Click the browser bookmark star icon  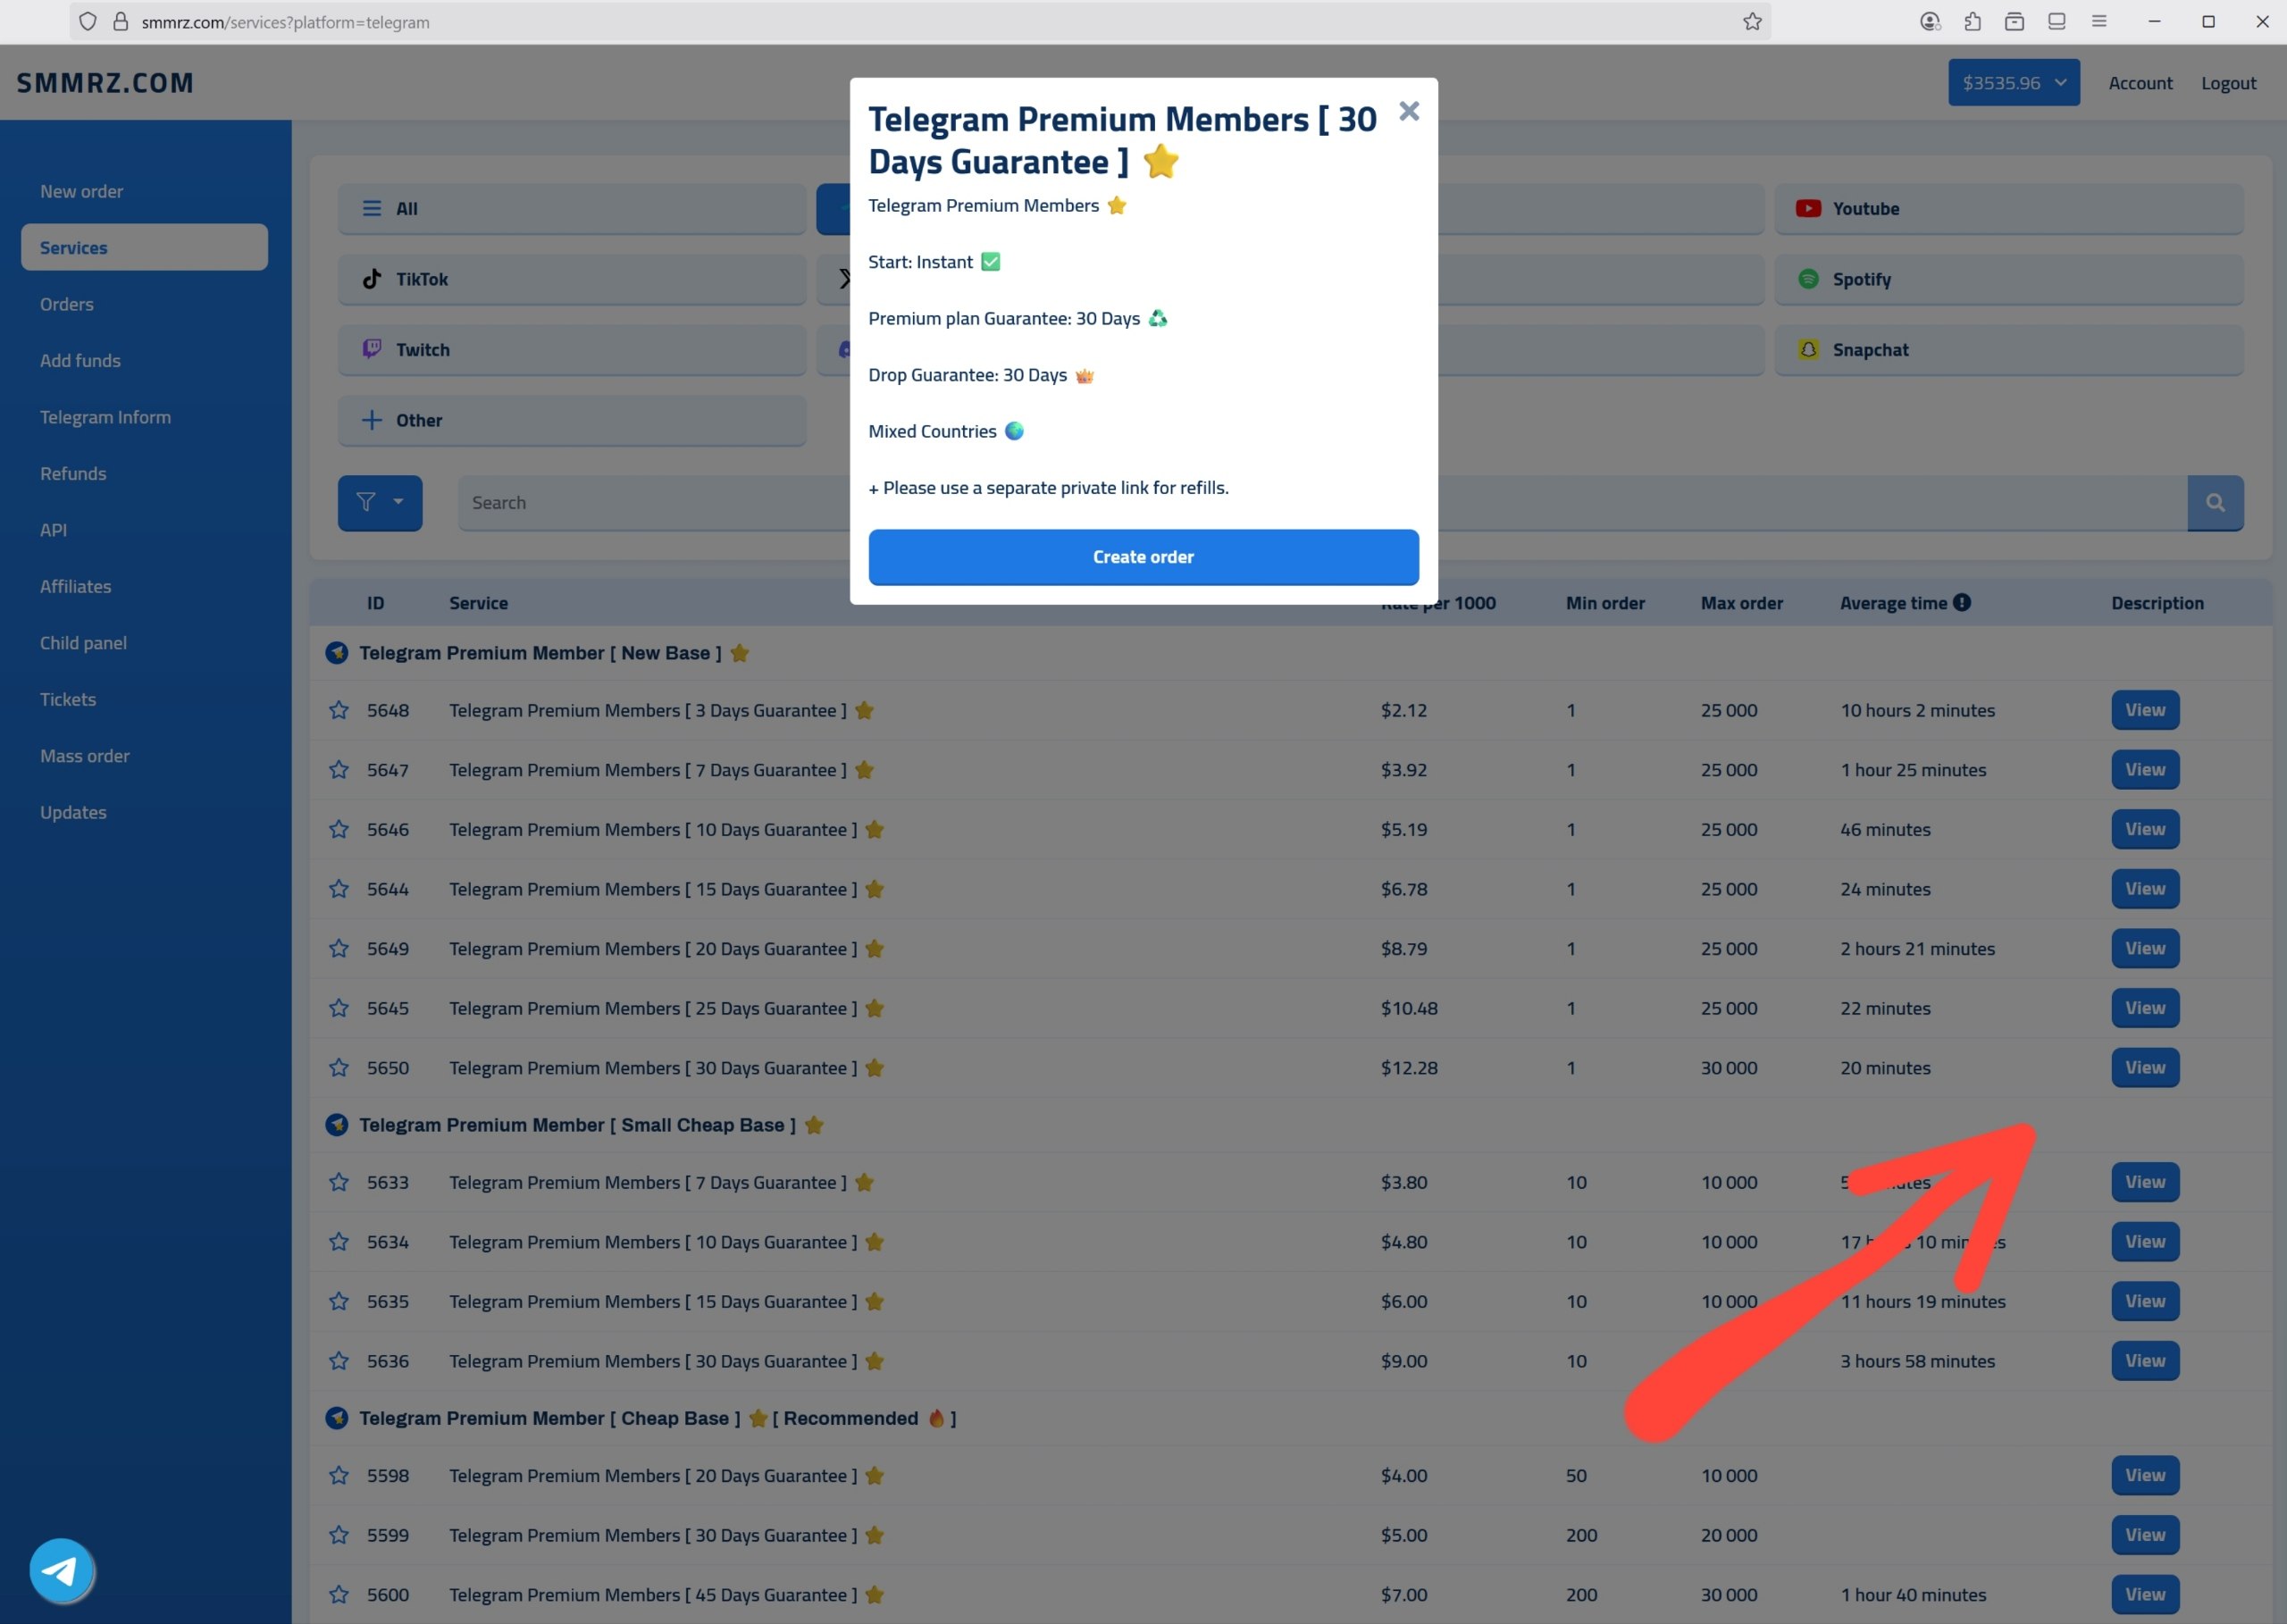[1752, 22]
